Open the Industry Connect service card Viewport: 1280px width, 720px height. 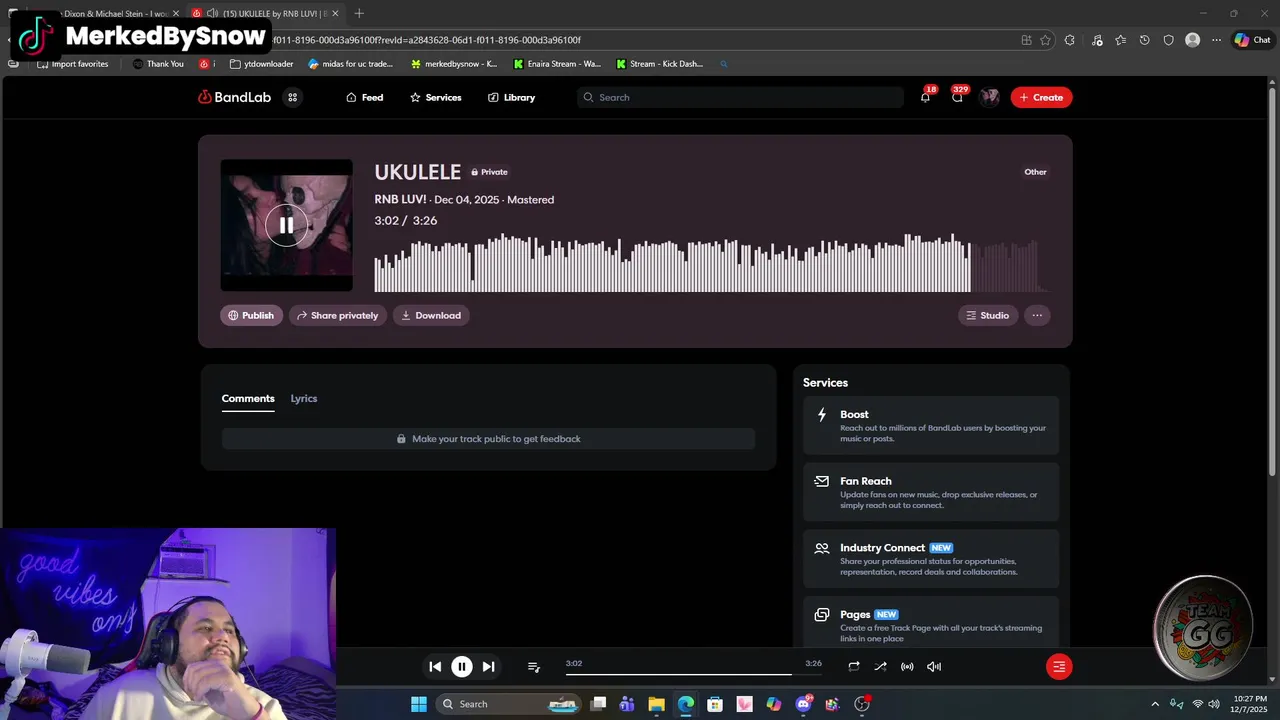(x=931, y=559)
